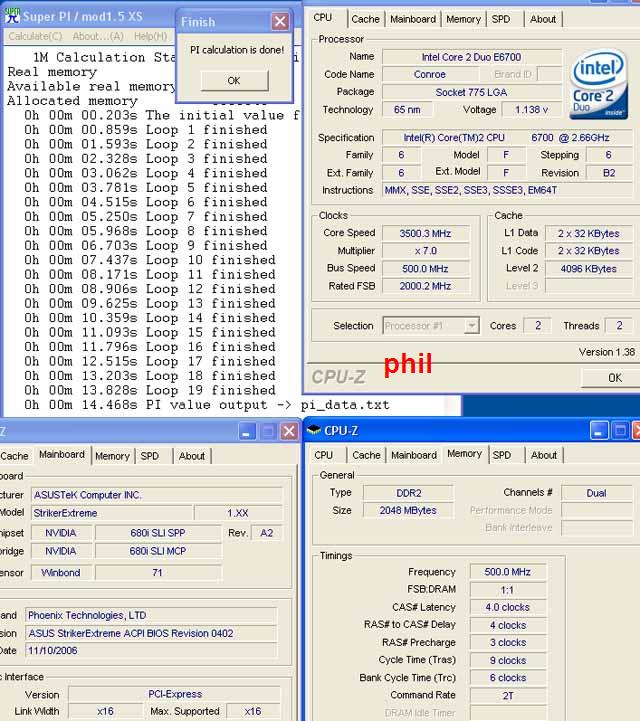This screenshot has height=721, width=640.
Task: Click the CPU-Z icon in Memory window title
Action: coord(314,430)
